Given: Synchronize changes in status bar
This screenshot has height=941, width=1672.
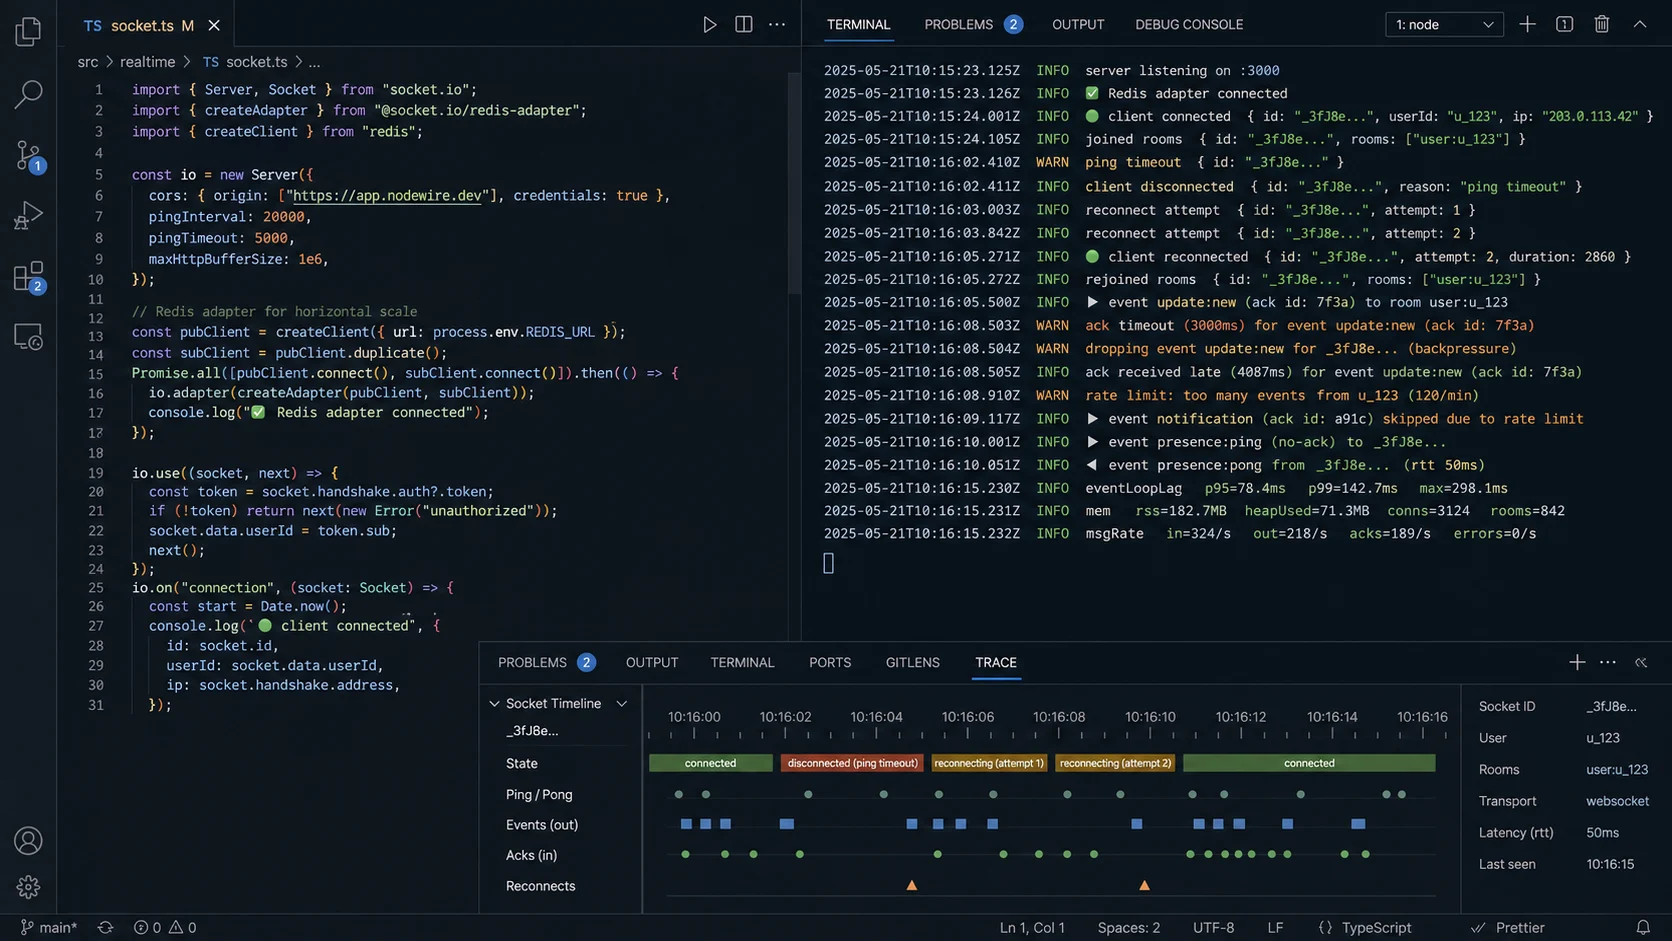Looking at the screenshot, I should tap(105, 927).
